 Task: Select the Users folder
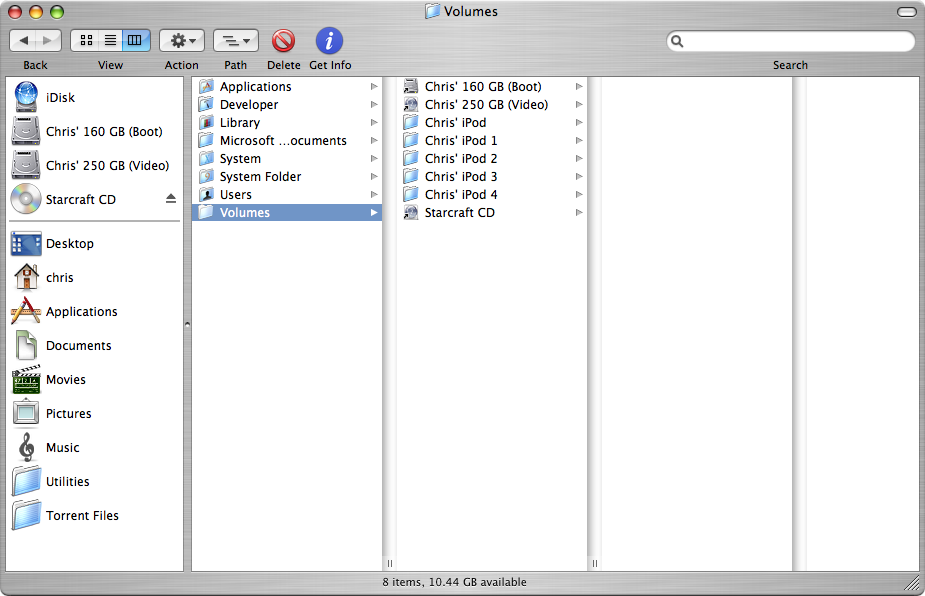(x=287, y=195)
